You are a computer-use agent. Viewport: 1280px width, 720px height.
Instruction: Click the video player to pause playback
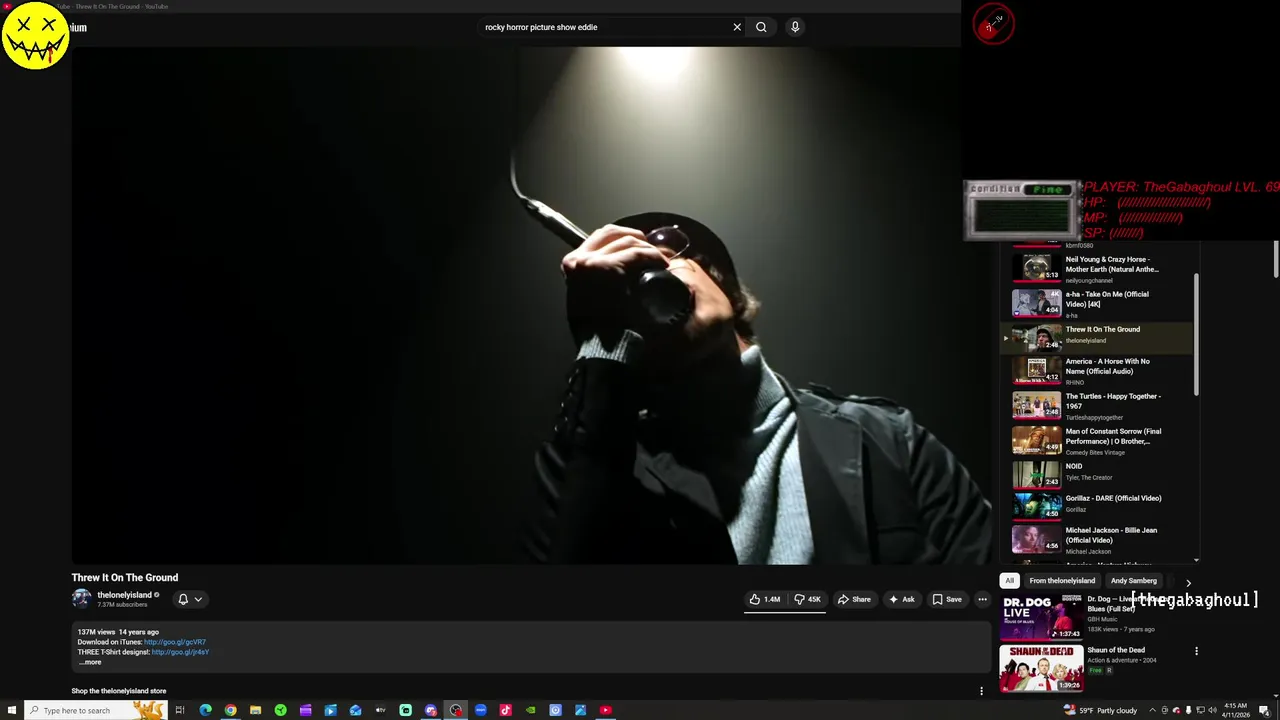point(531,305)
